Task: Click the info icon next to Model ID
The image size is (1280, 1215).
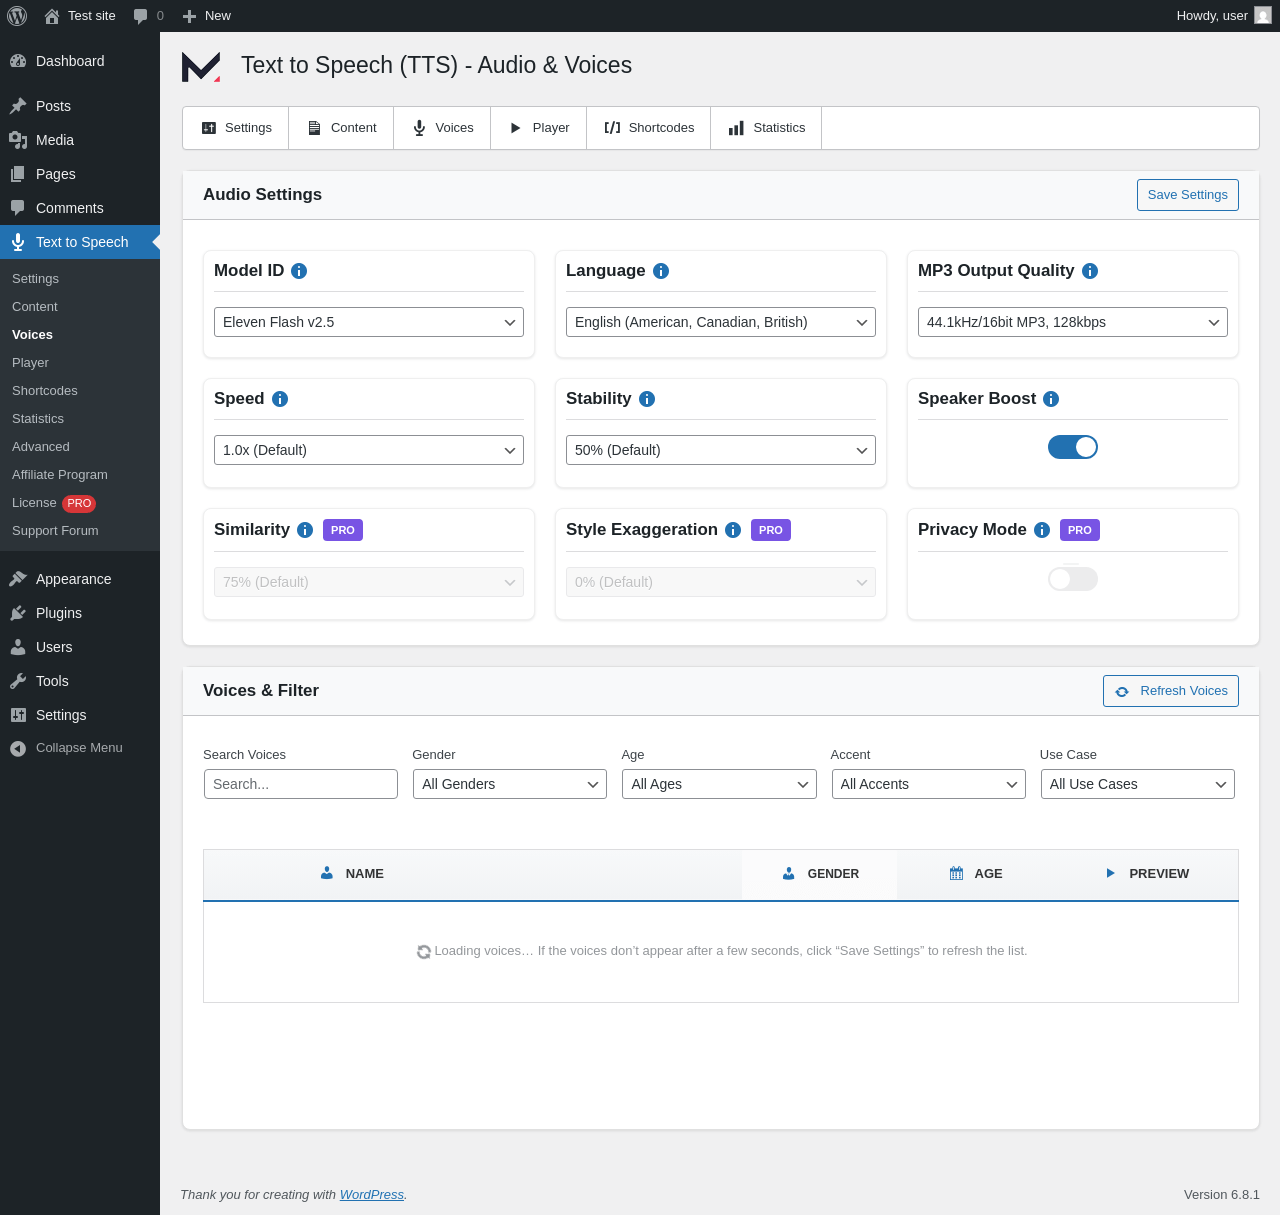Action: click(299, 271)
